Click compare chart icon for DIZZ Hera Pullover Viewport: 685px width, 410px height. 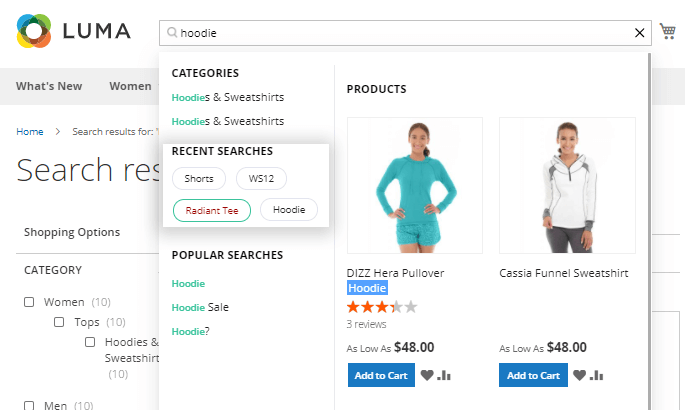pos(444,375)
